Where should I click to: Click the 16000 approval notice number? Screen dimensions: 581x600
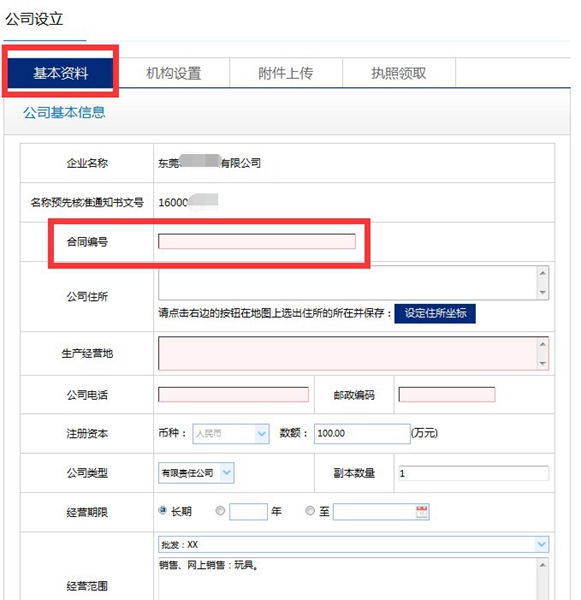tap(173, 202)
